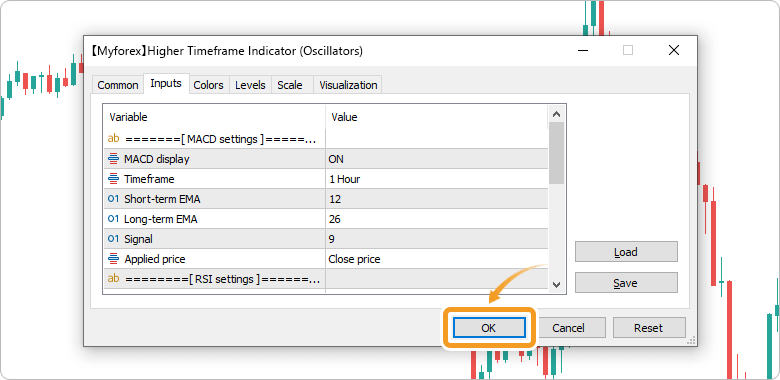
Task: Save the current input parameters
Action: point(626,283)
